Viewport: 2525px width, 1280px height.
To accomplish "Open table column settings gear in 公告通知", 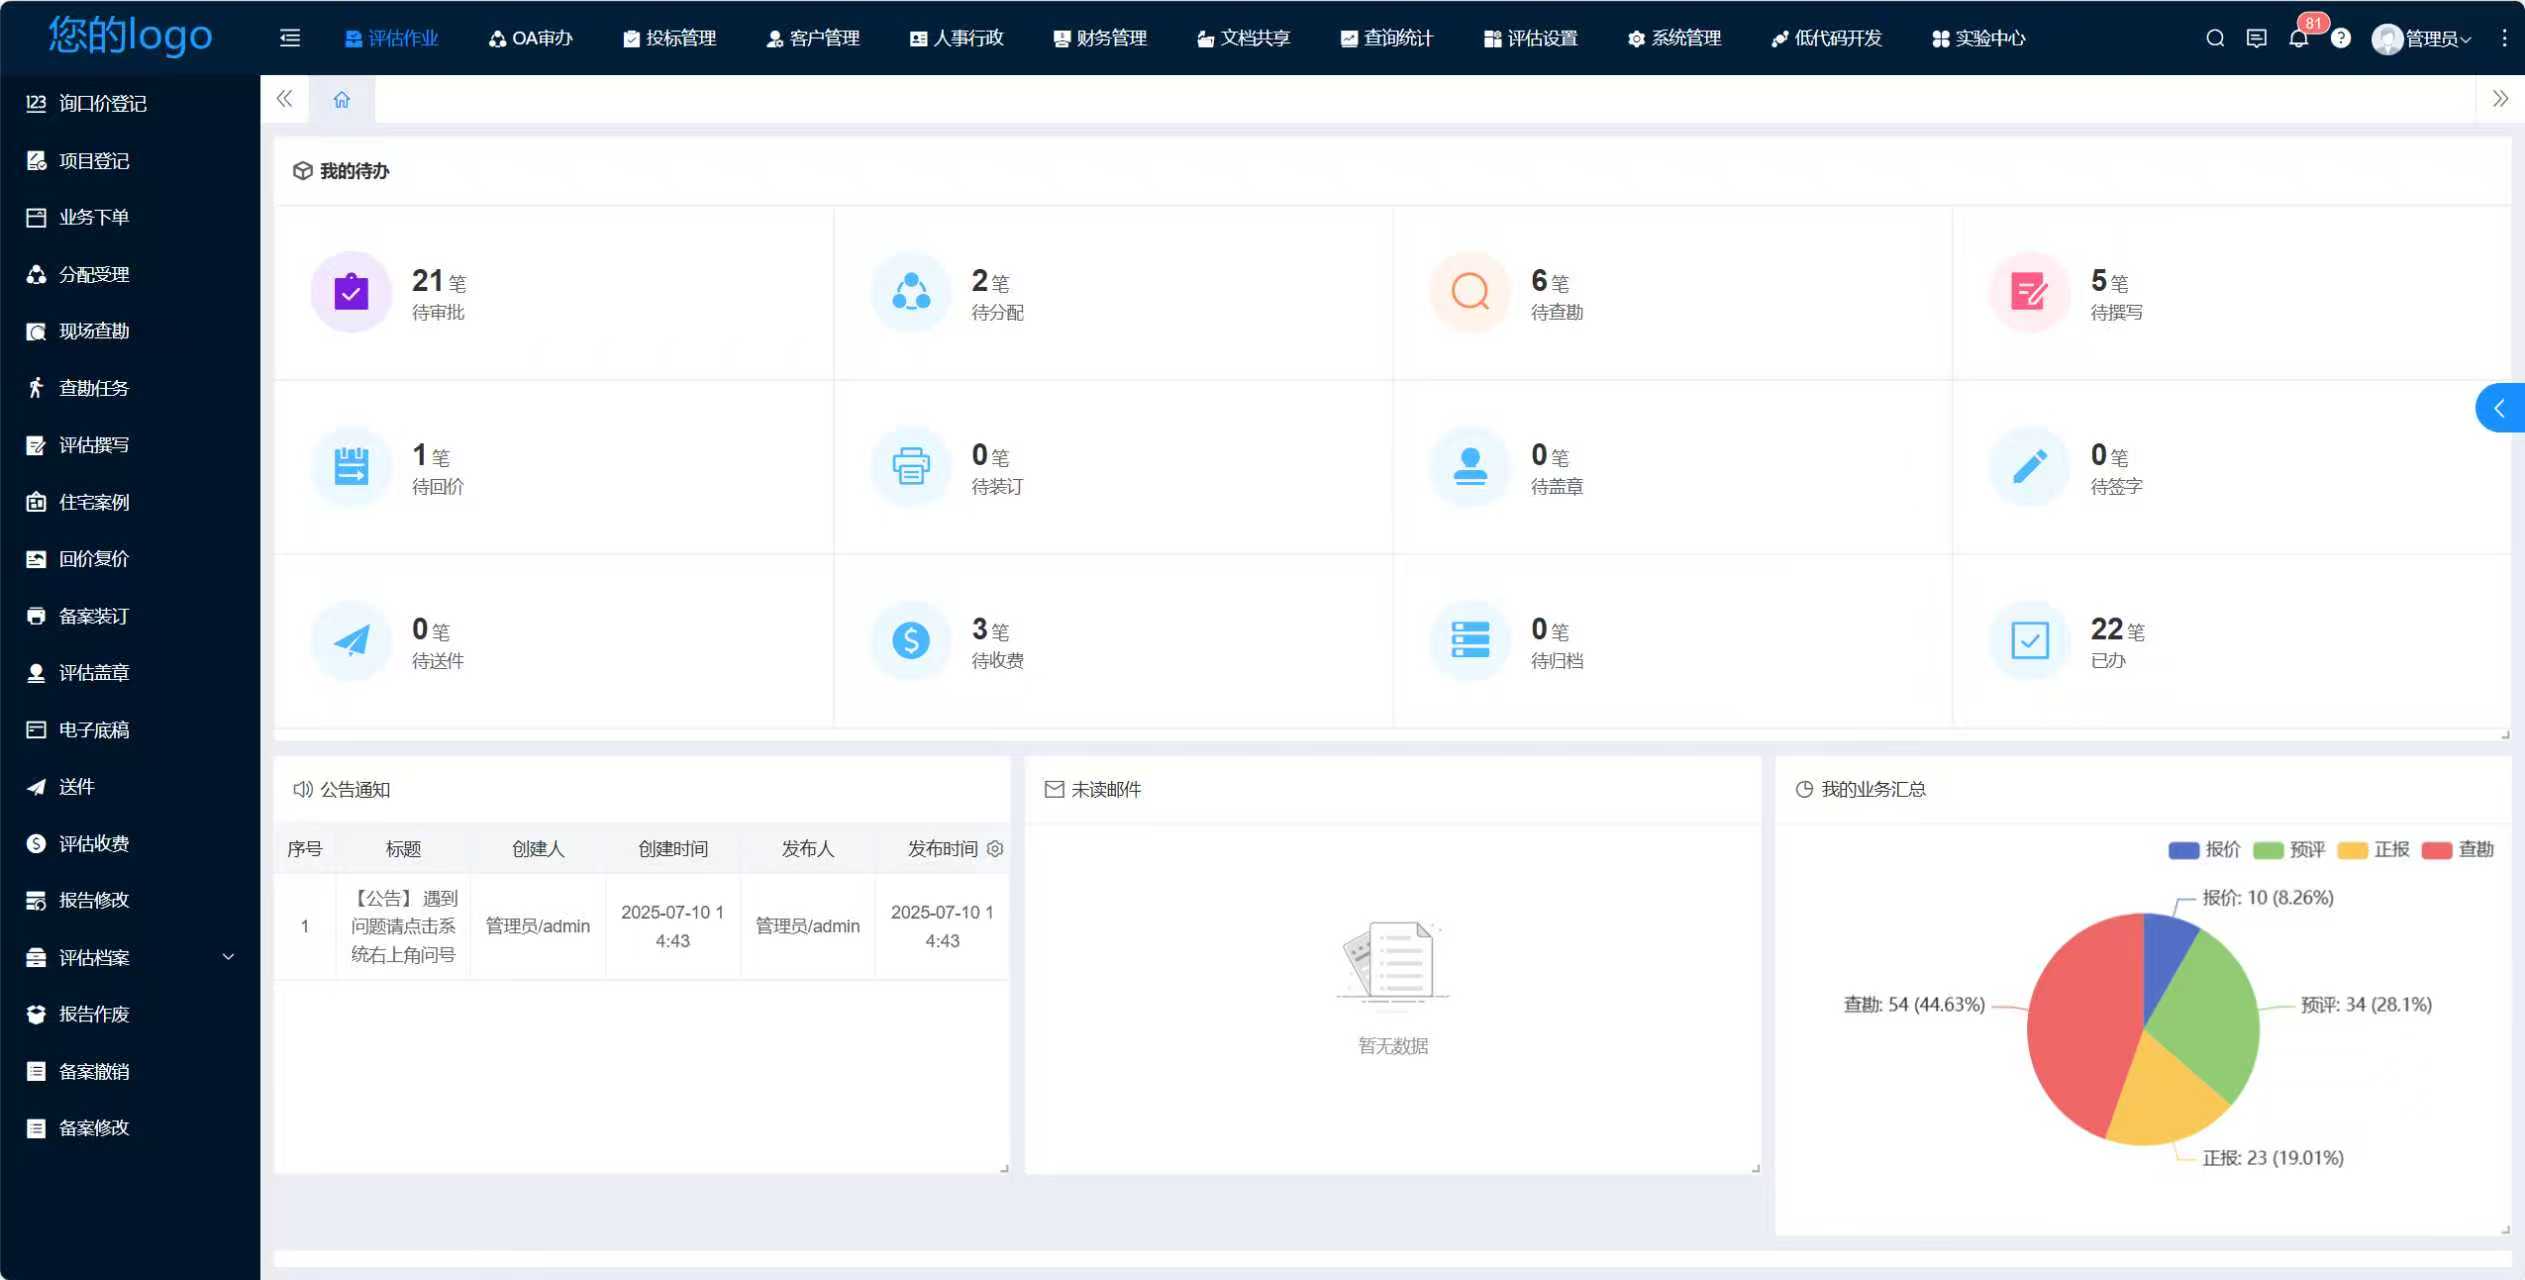I will pos(995,848).
